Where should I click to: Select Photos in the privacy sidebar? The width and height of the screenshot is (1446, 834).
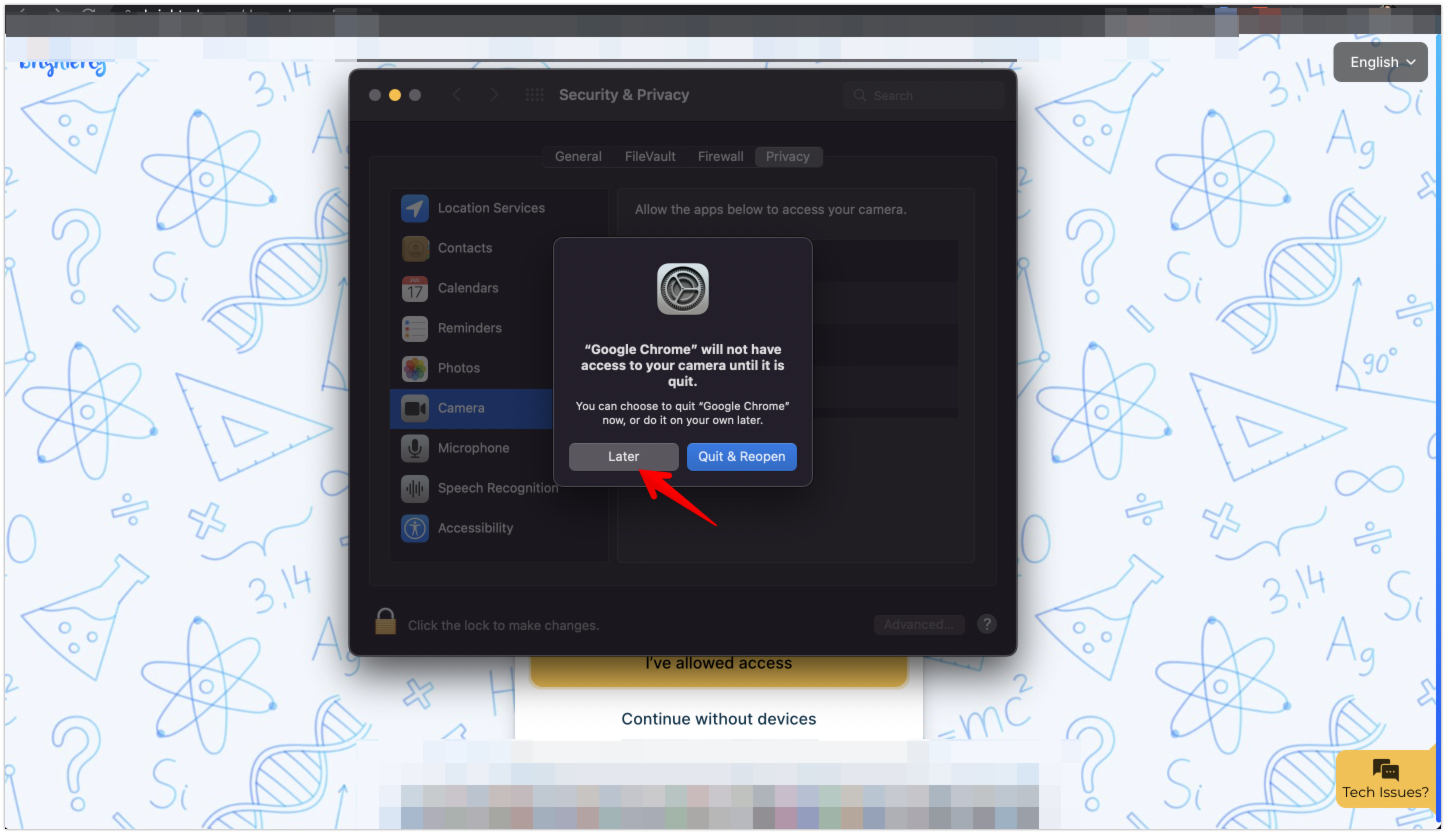click(498, 368)
